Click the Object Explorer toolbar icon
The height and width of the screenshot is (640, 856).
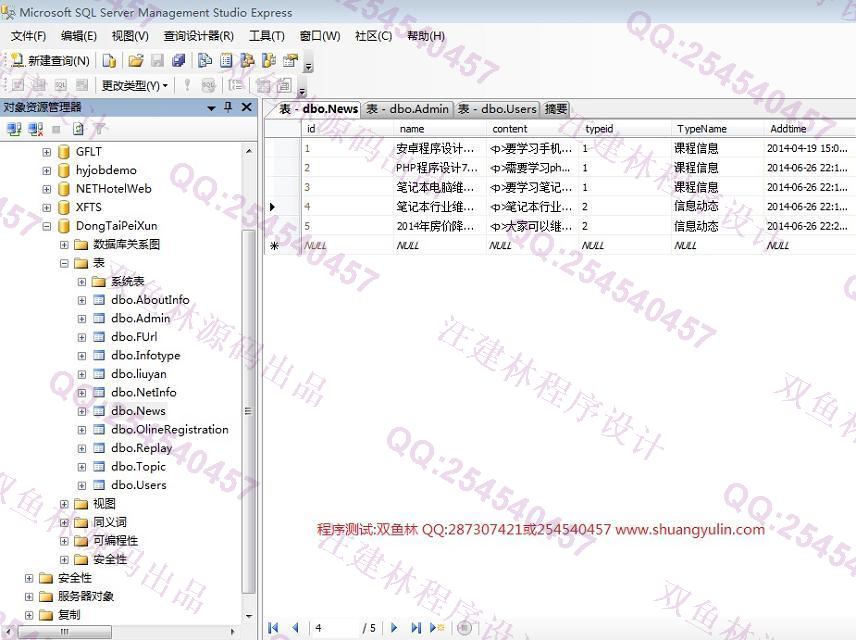[x=247, y=61]
